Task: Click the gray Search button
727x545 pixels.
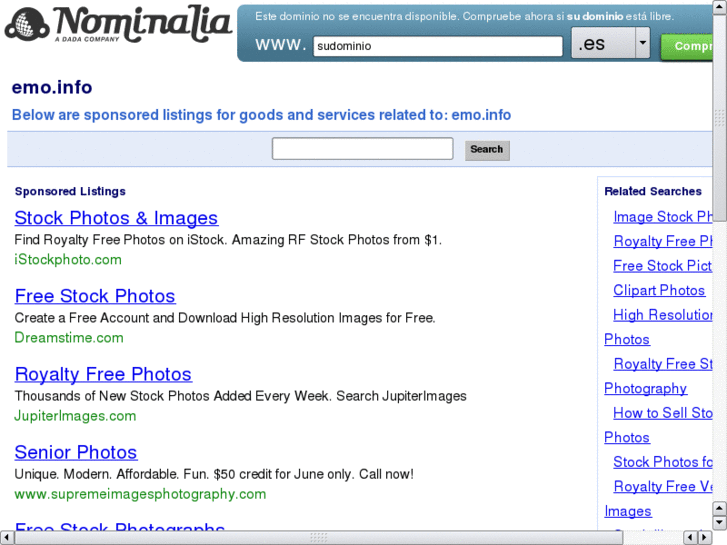Action: [487, 150]
